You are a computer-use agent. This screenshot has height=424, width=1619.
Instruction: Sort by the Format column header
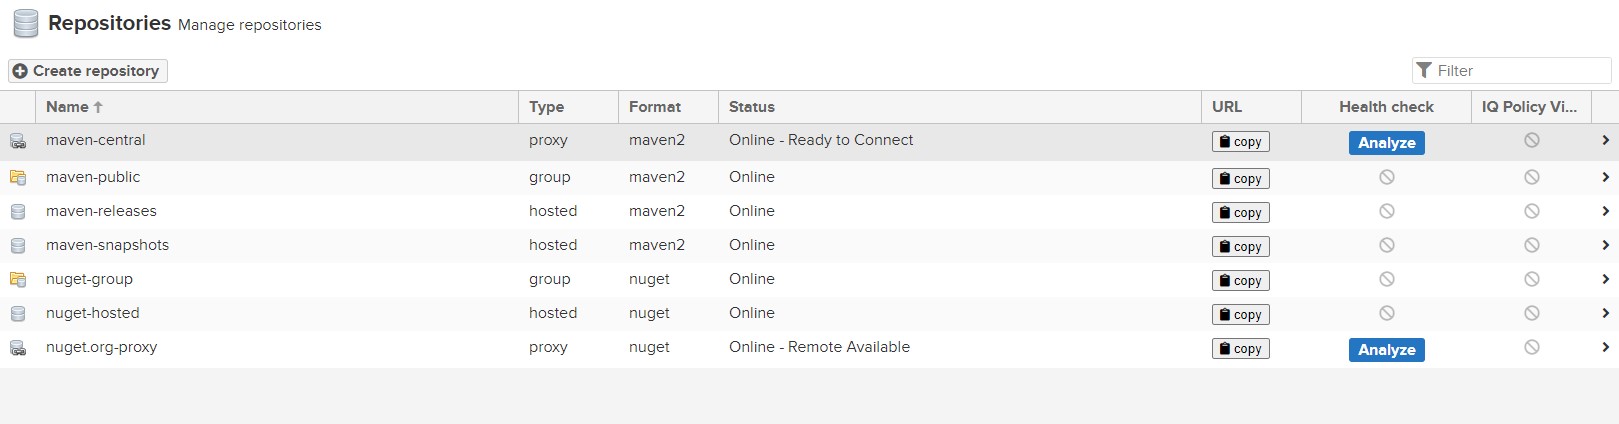click(x=654, y=107)
